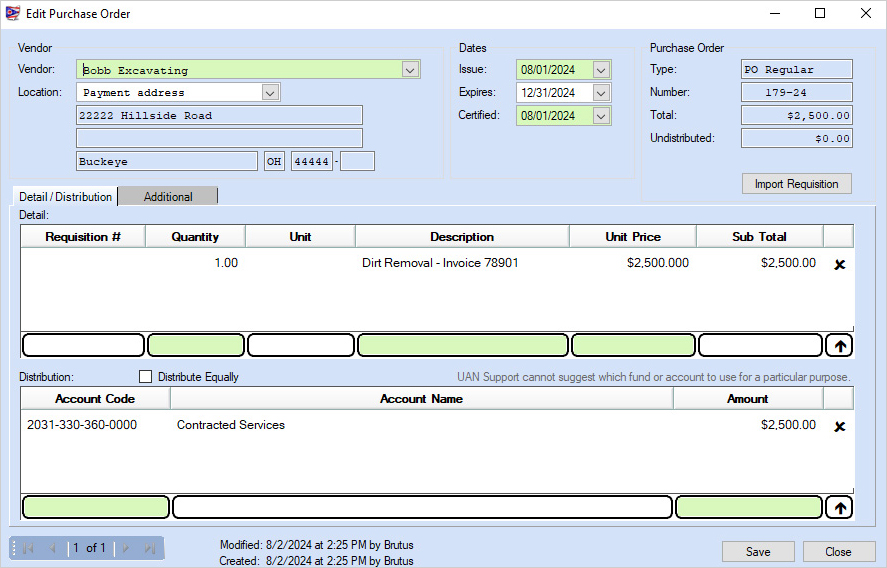Open the Expires date dropdown
The image size is (887, 568).
point(600,93)
